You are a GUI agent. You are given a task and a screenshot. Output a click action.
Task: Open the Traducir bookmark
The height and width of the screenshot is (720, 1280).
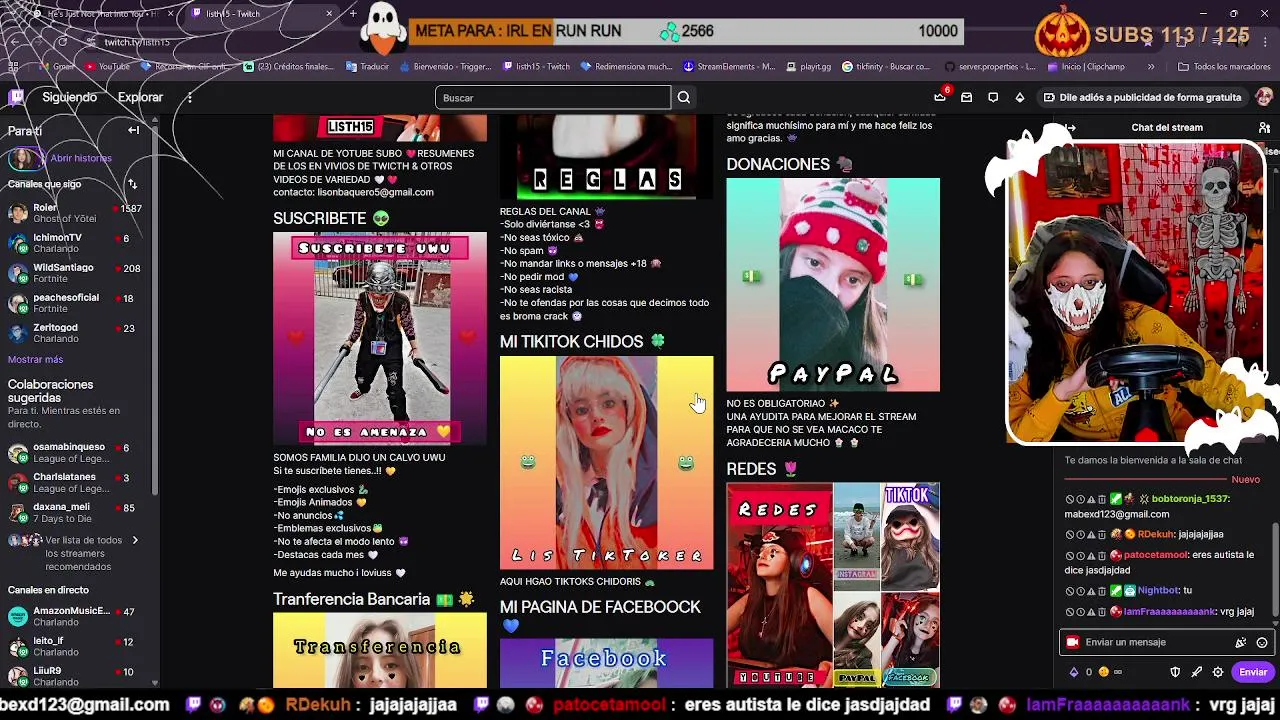367,67
